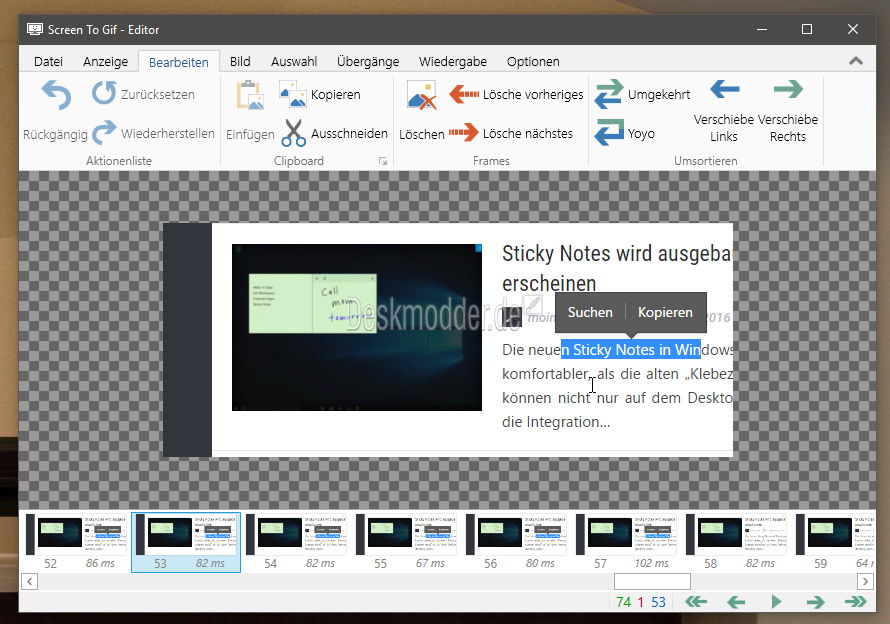Click the "86 ms" delay of frame 52
This screenshot has width=890, height=624.
point(100,563)
